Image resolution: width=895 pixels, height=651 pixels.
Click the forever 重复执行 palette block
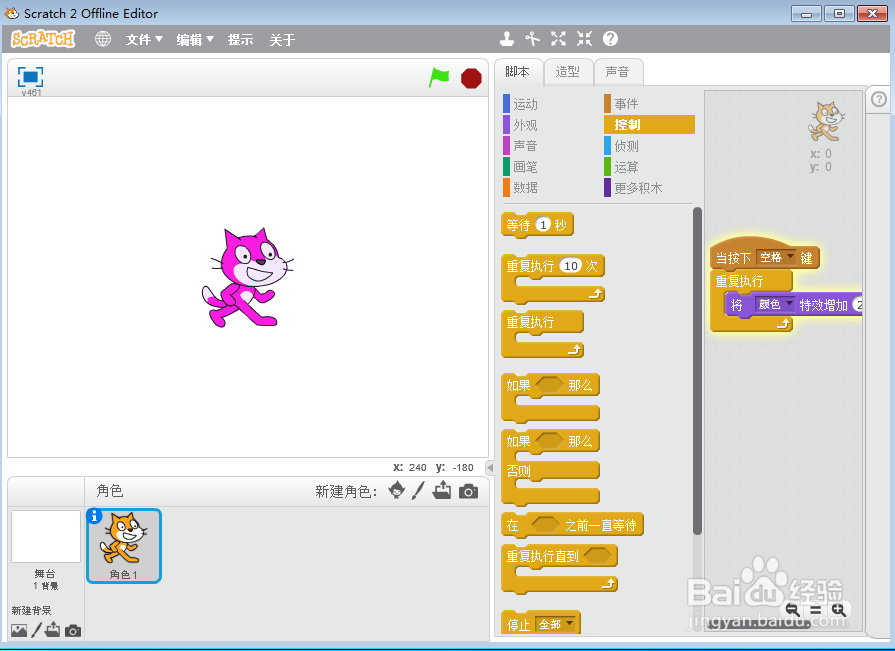(542, 334)
